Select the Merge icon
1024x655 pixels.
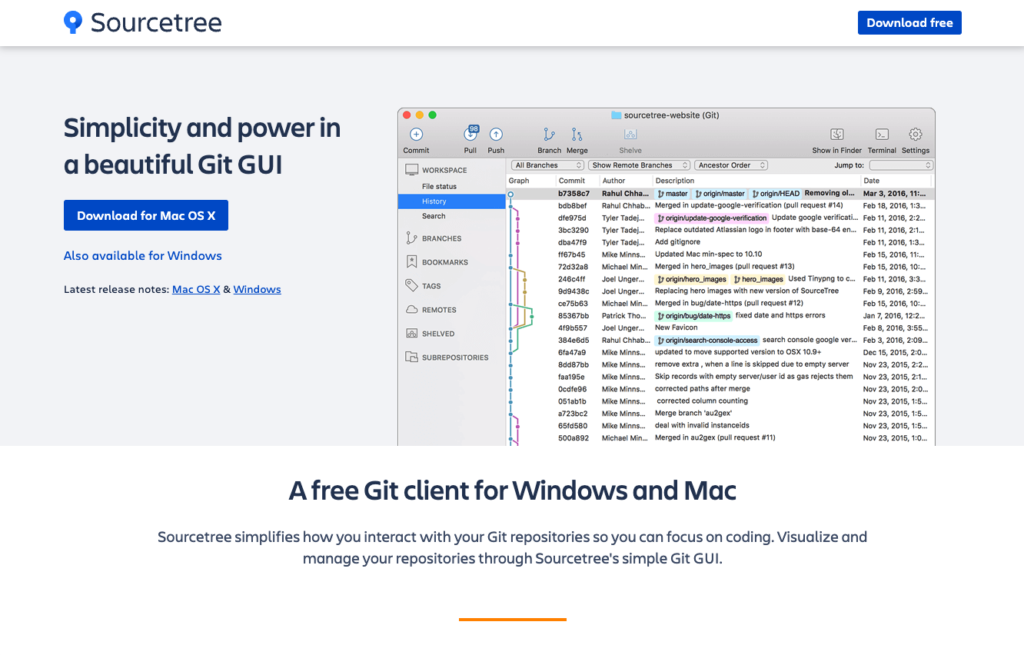pyautogui.click(x=577, y=134)
